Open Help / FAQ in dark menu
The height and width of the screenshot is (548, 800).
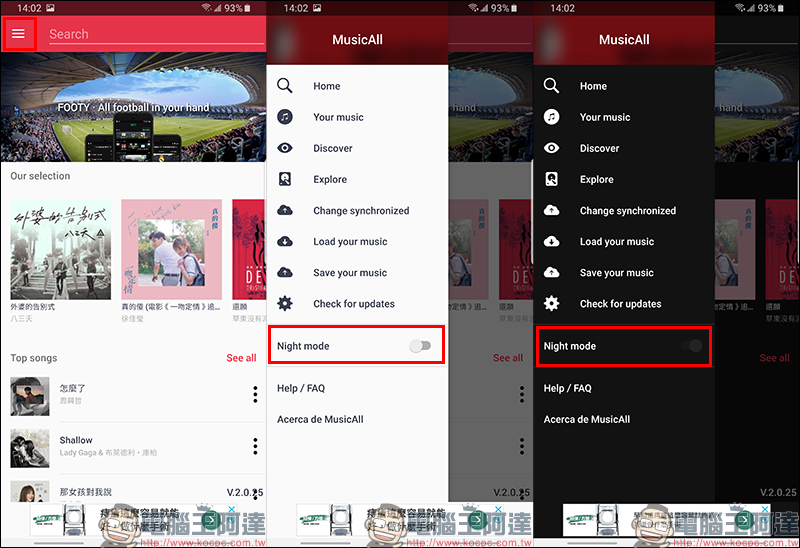pyautogui.click(x=567, y=388)
